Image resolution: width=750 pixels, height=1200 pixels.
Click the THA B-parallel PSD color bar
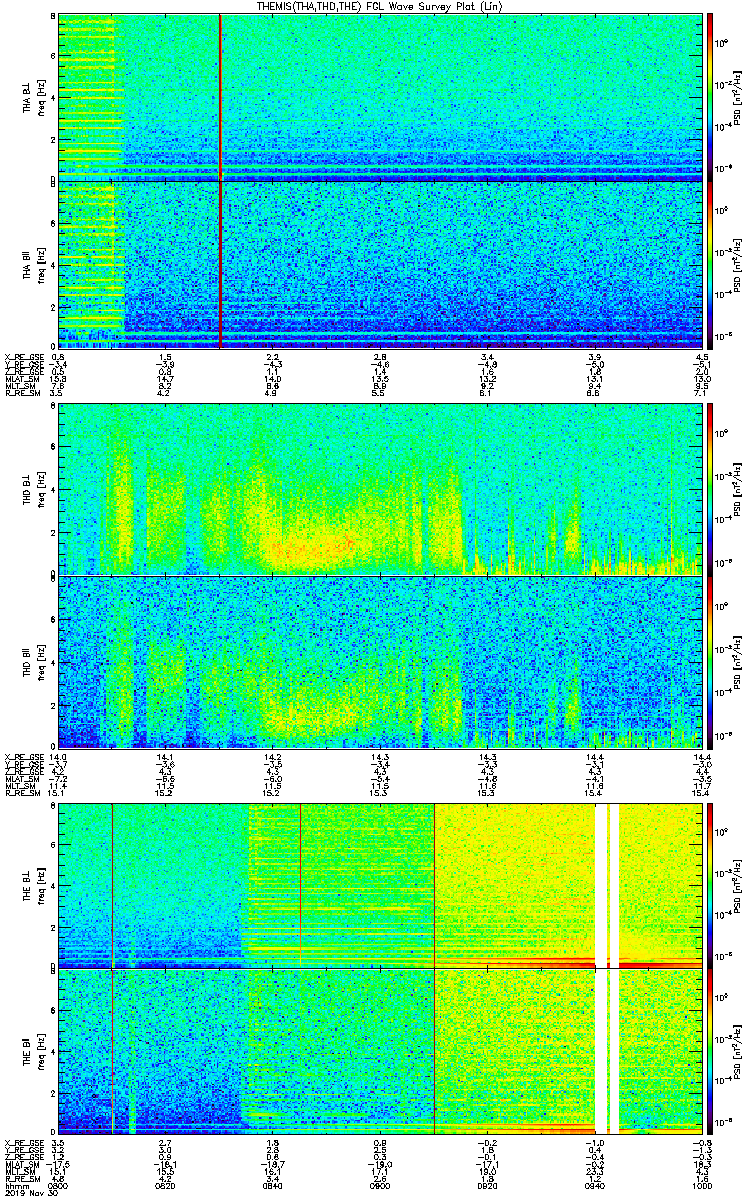point(711,264)
